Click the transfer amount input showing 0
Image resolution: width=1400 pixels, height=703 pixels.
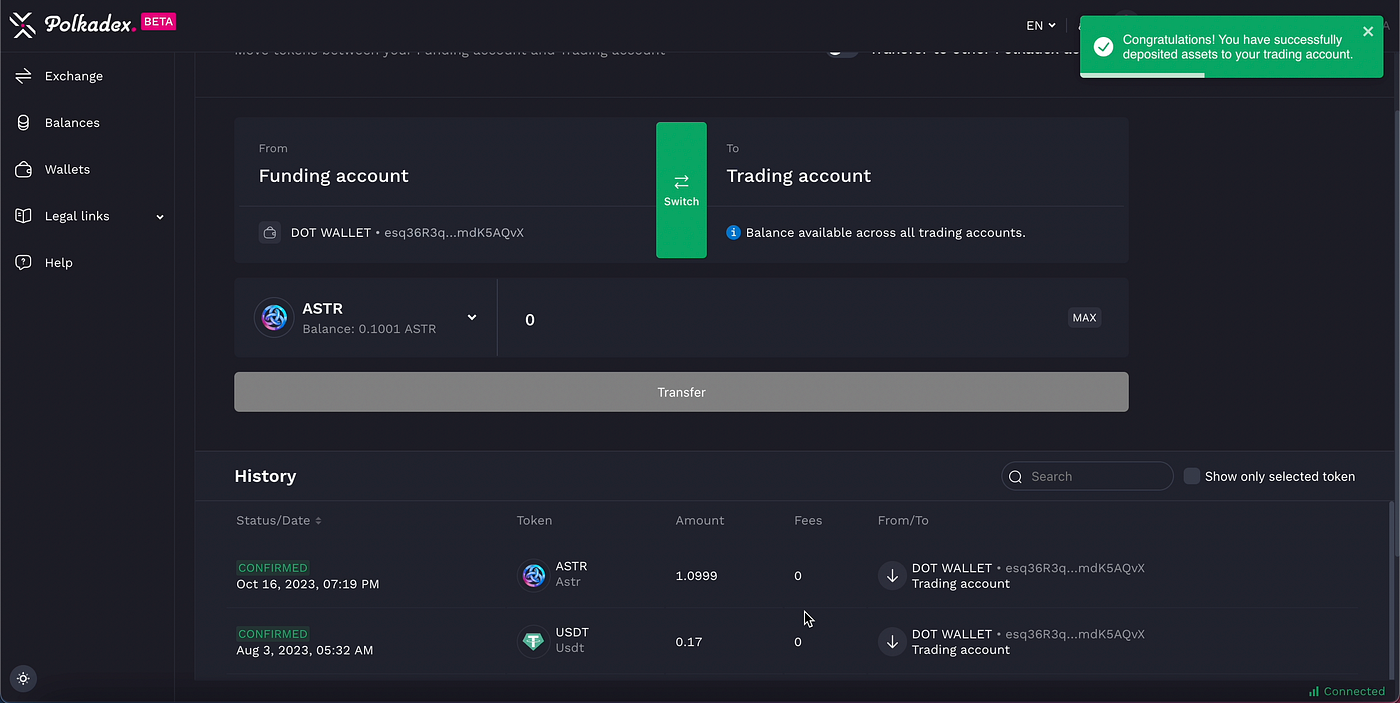pyautogui.click(x=790, y=319)
